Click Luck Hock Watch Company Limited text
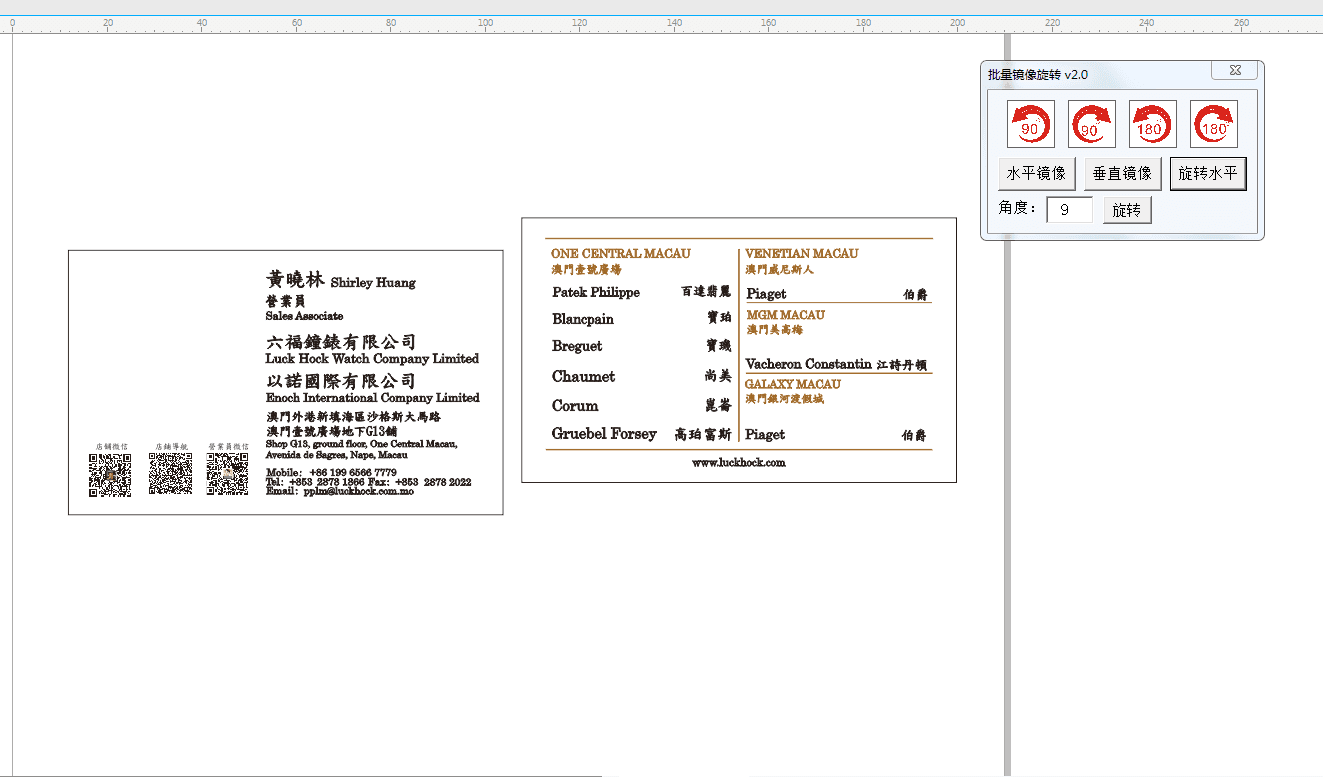This screenshot has height=777, width=1323. click(372, 358)
